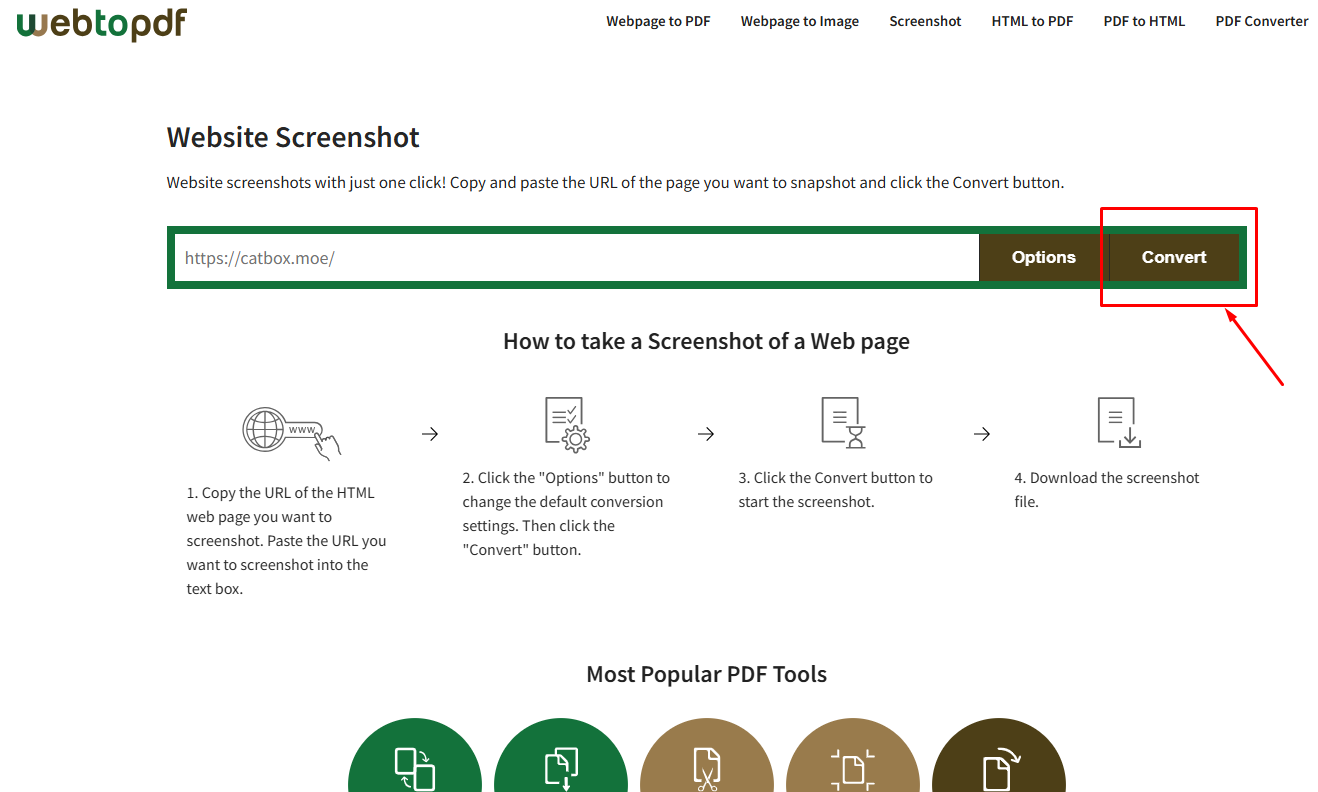
Task: Click the step 2 text about the "Options" button
Action: point(566,514)
